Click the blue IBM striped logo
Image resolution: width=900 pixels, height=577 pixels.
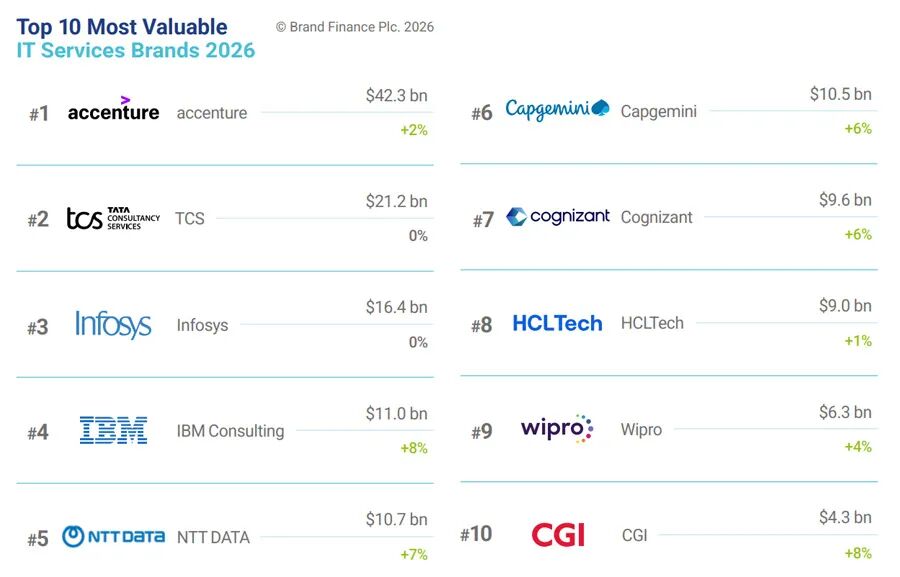[114, 431]
